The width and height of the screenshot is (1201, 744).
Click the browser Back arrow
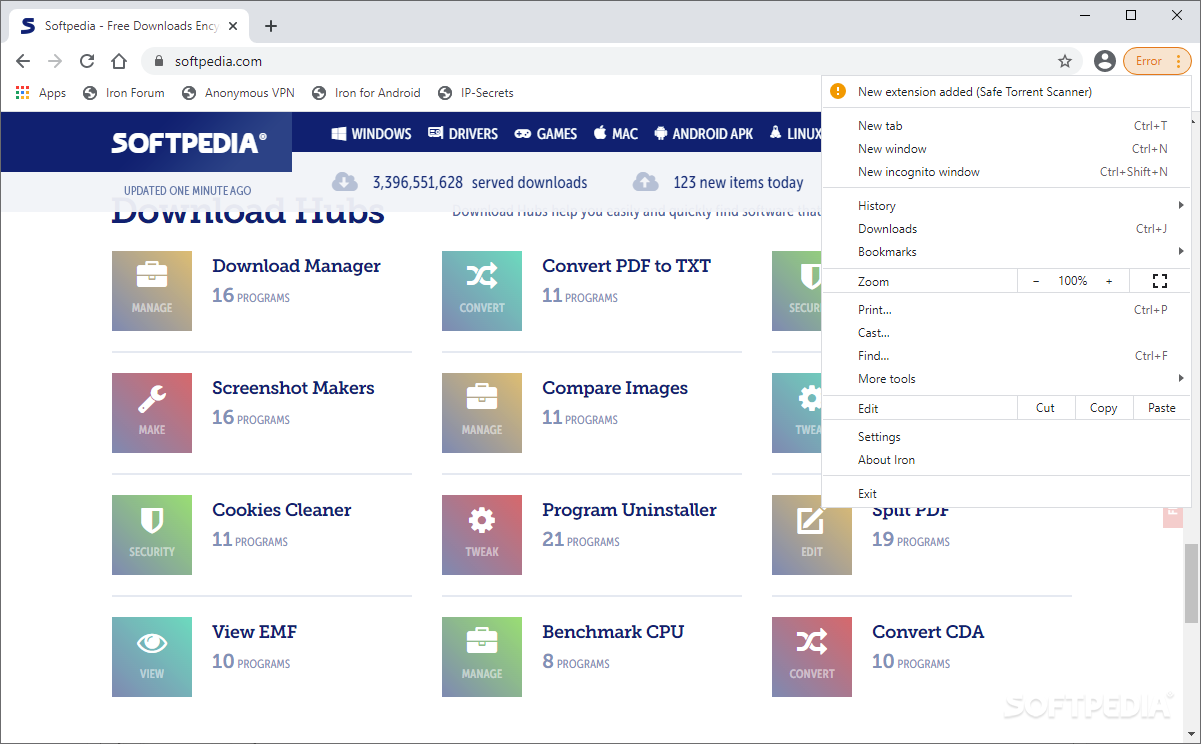pos(23,61)
